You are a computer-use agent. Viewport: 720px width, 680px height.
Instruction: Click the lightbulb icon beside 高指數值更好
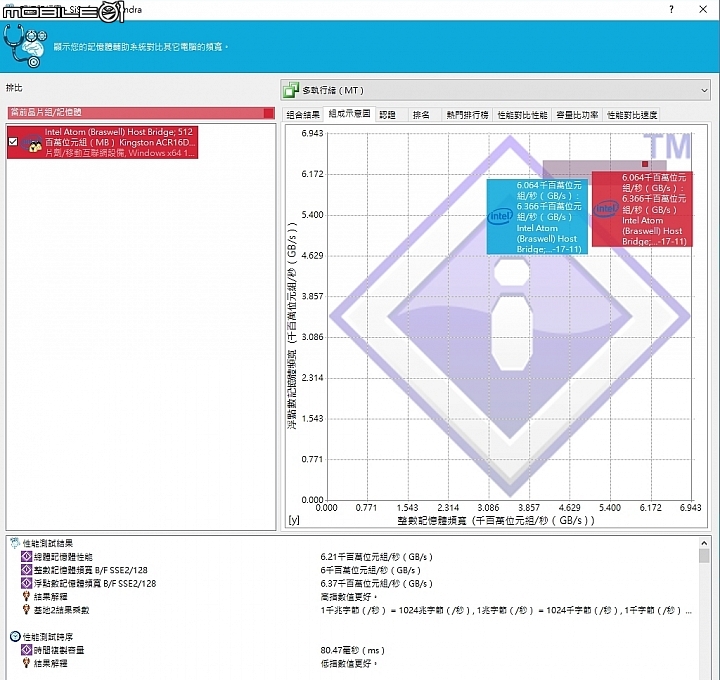pyautogui.click(x=26, y=596)
